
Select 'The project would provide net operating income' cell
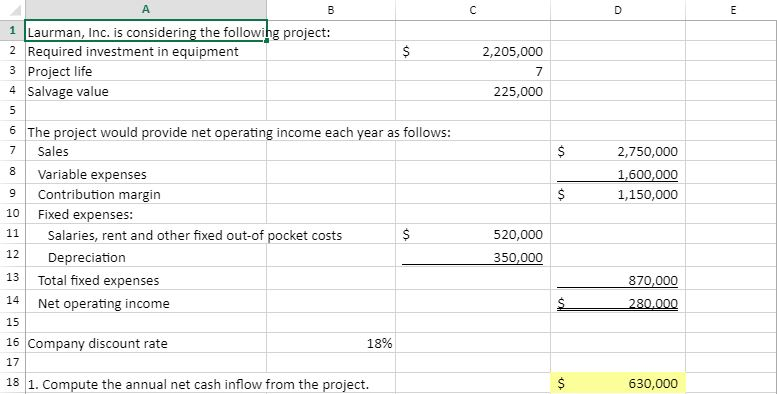point(146,131)
